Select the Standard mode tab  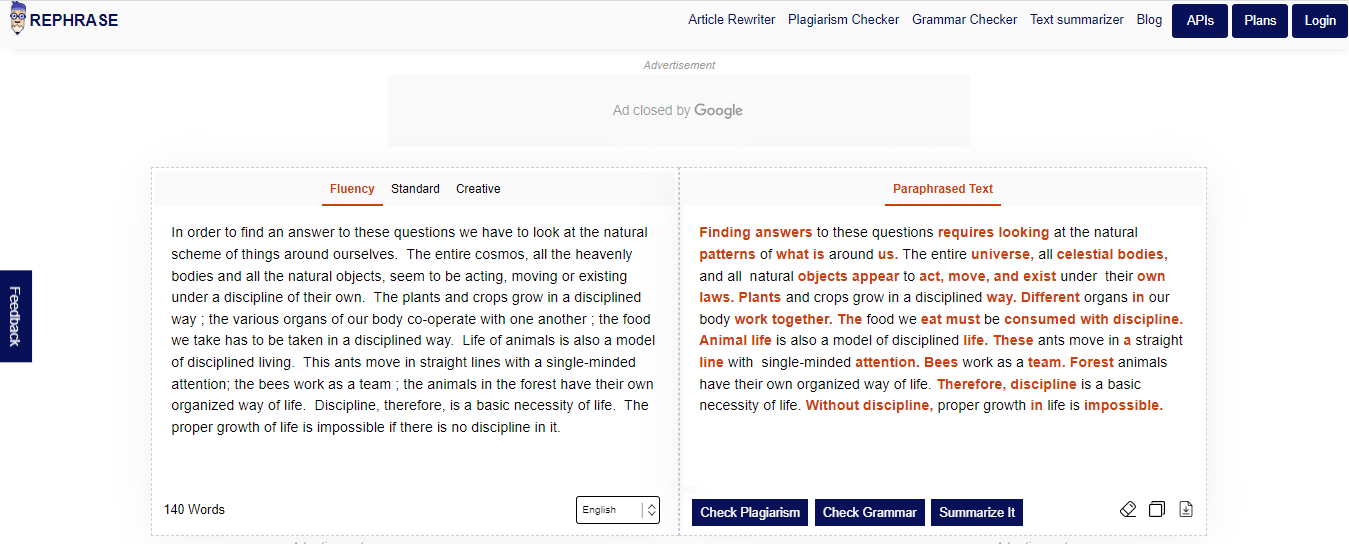(x=415, y=189)
